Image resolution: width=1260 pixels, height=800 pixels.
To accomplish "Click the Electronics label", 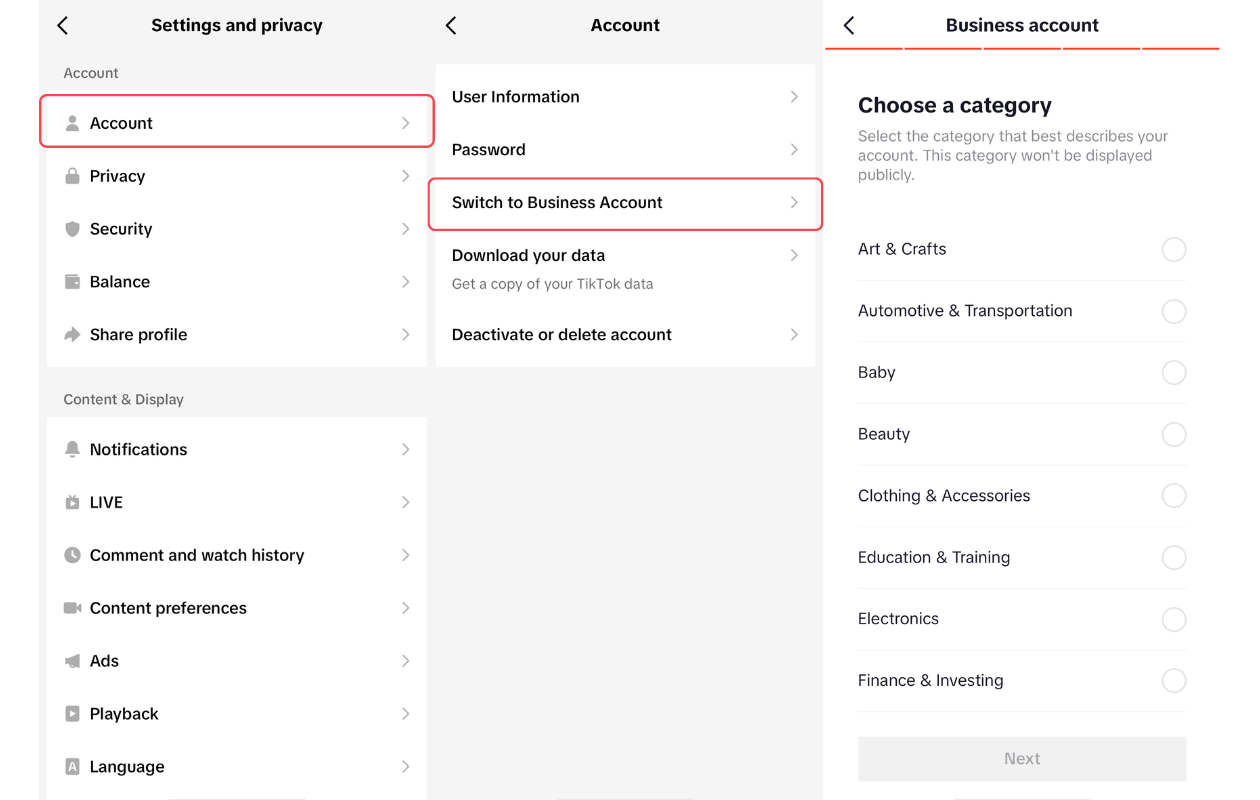I will point(898,619).
